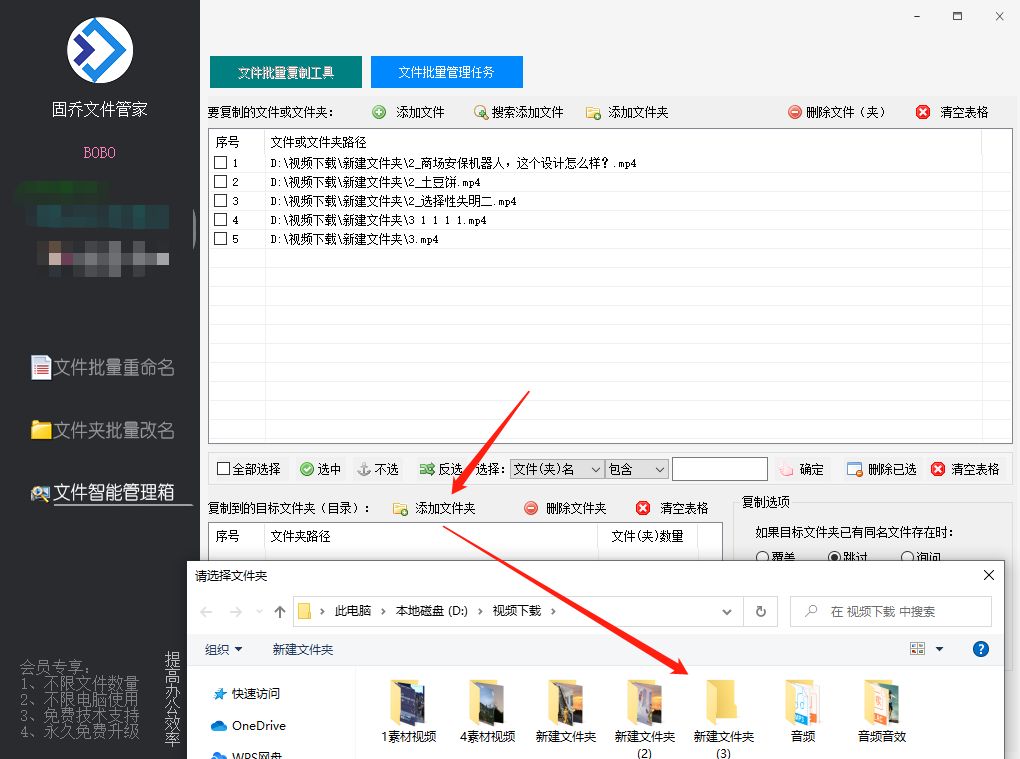Click target 添加文件夹 folder icon

pos(400,509)
